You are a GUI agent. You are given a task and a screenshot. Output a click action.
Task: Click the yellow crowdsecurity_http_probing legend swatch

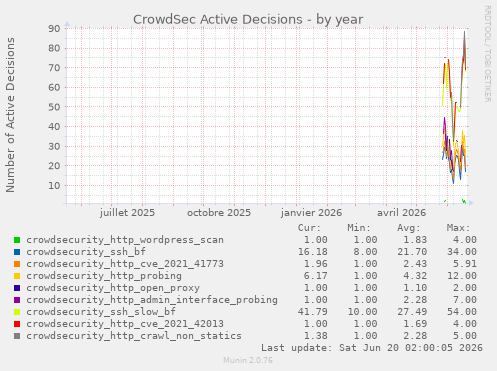click(17, 276)
